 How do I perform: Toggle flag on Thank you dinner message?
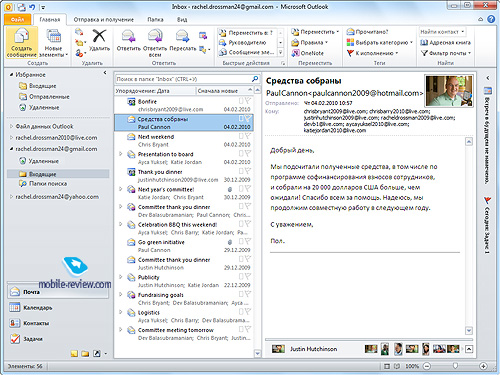tap(248, 171)
